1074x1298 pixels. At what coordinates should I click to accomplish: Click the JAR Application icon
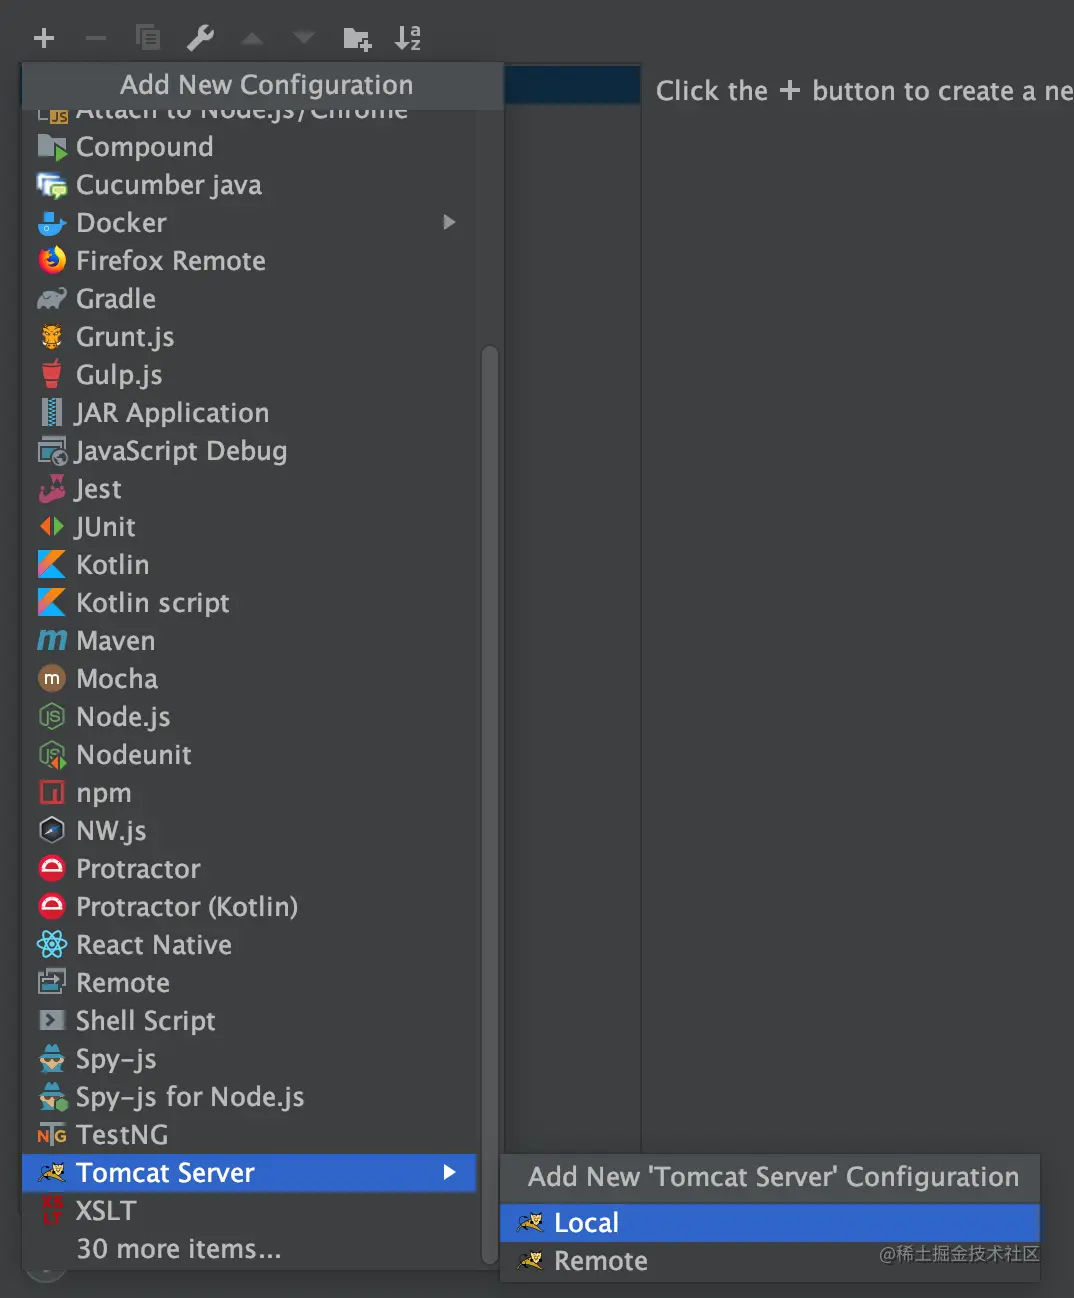click(52, 413)
